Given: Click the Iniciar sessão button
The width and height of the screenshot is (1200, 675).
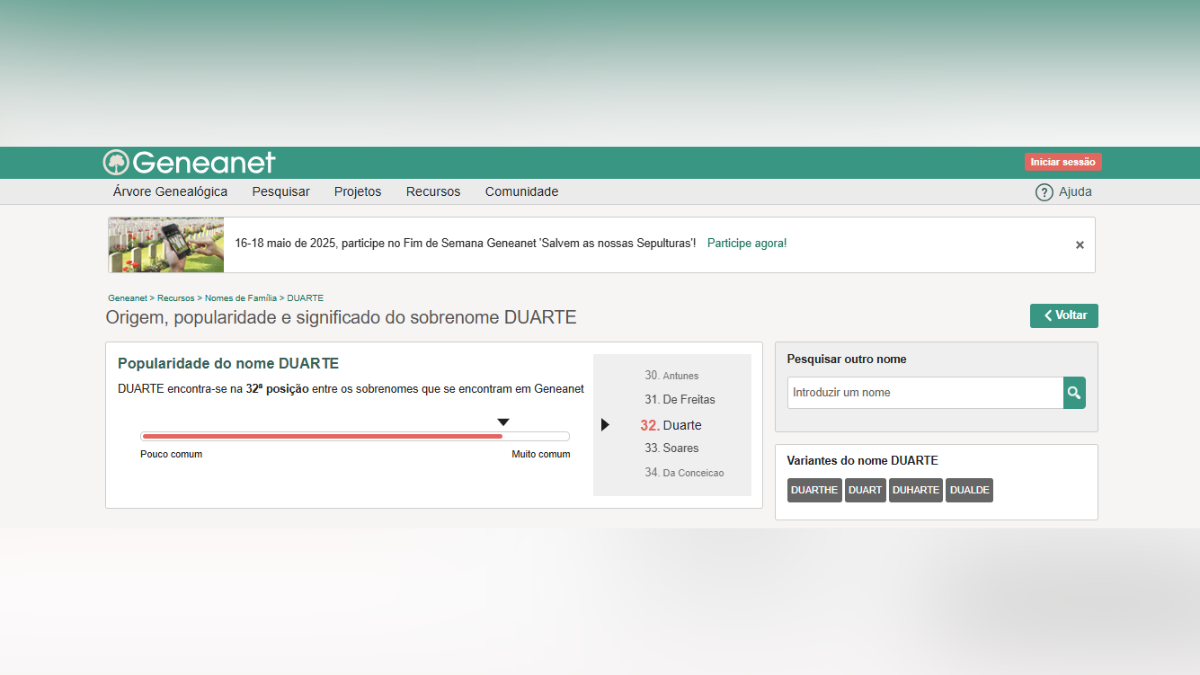Looking at the screenshot, I should pos(1062,162).
